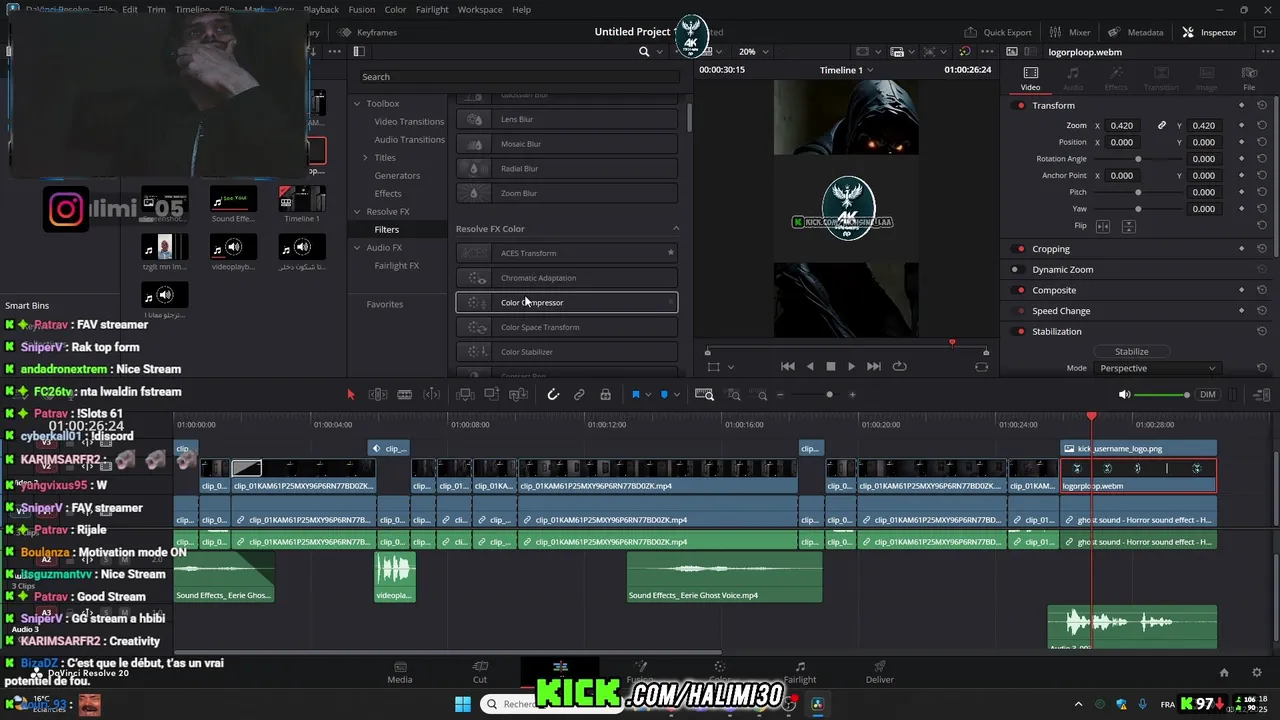Collapse the Resolve FX Color section
1280x720 pixels.
(676, 229)
